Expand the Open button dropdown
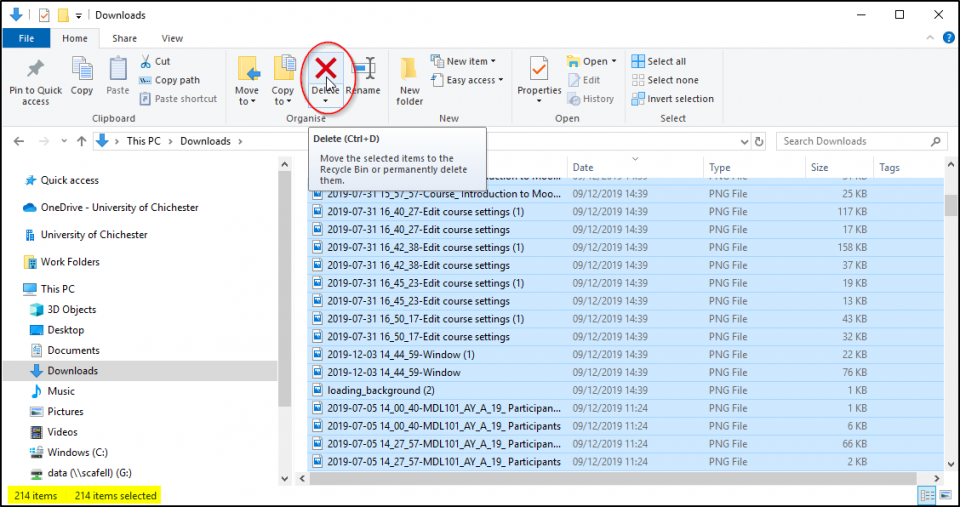This screenshot has height=507, width=960. point(613,61)
